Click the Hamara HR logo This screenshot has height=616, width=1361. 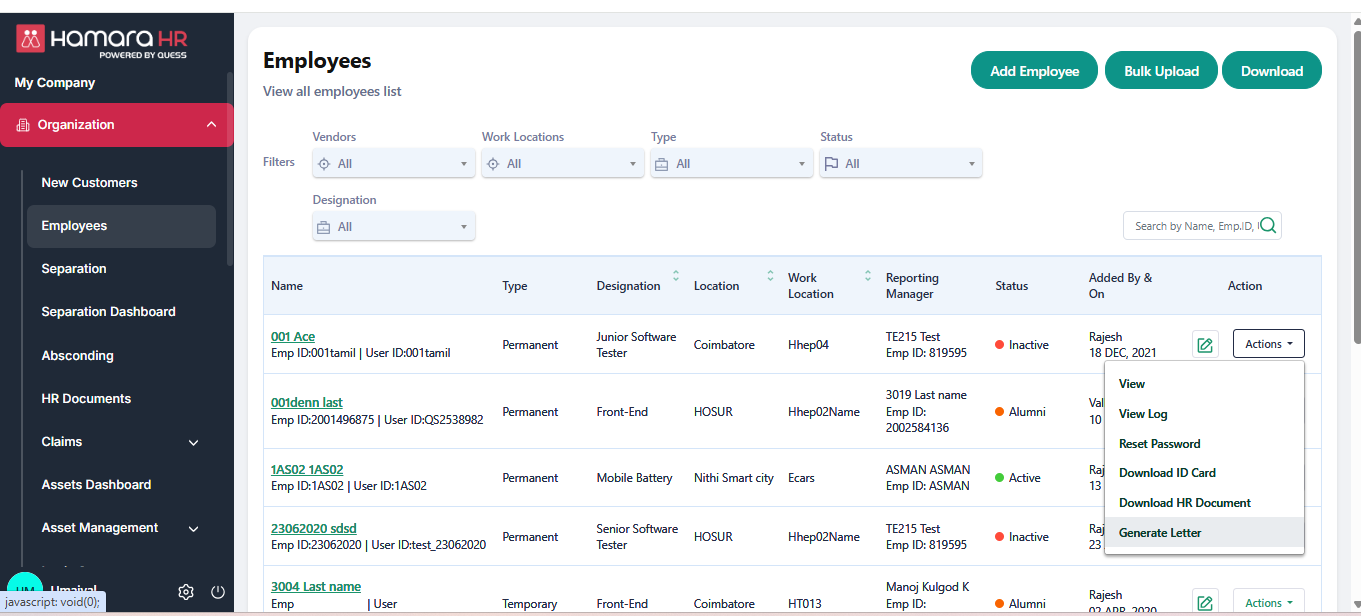point(102,41)
